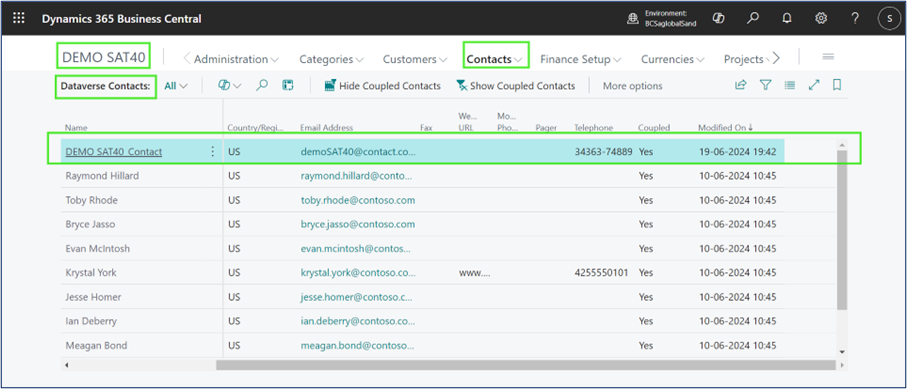Open the hamburger navigation menu icon
This screenshot has height=389, width=907.
[828, 57]
